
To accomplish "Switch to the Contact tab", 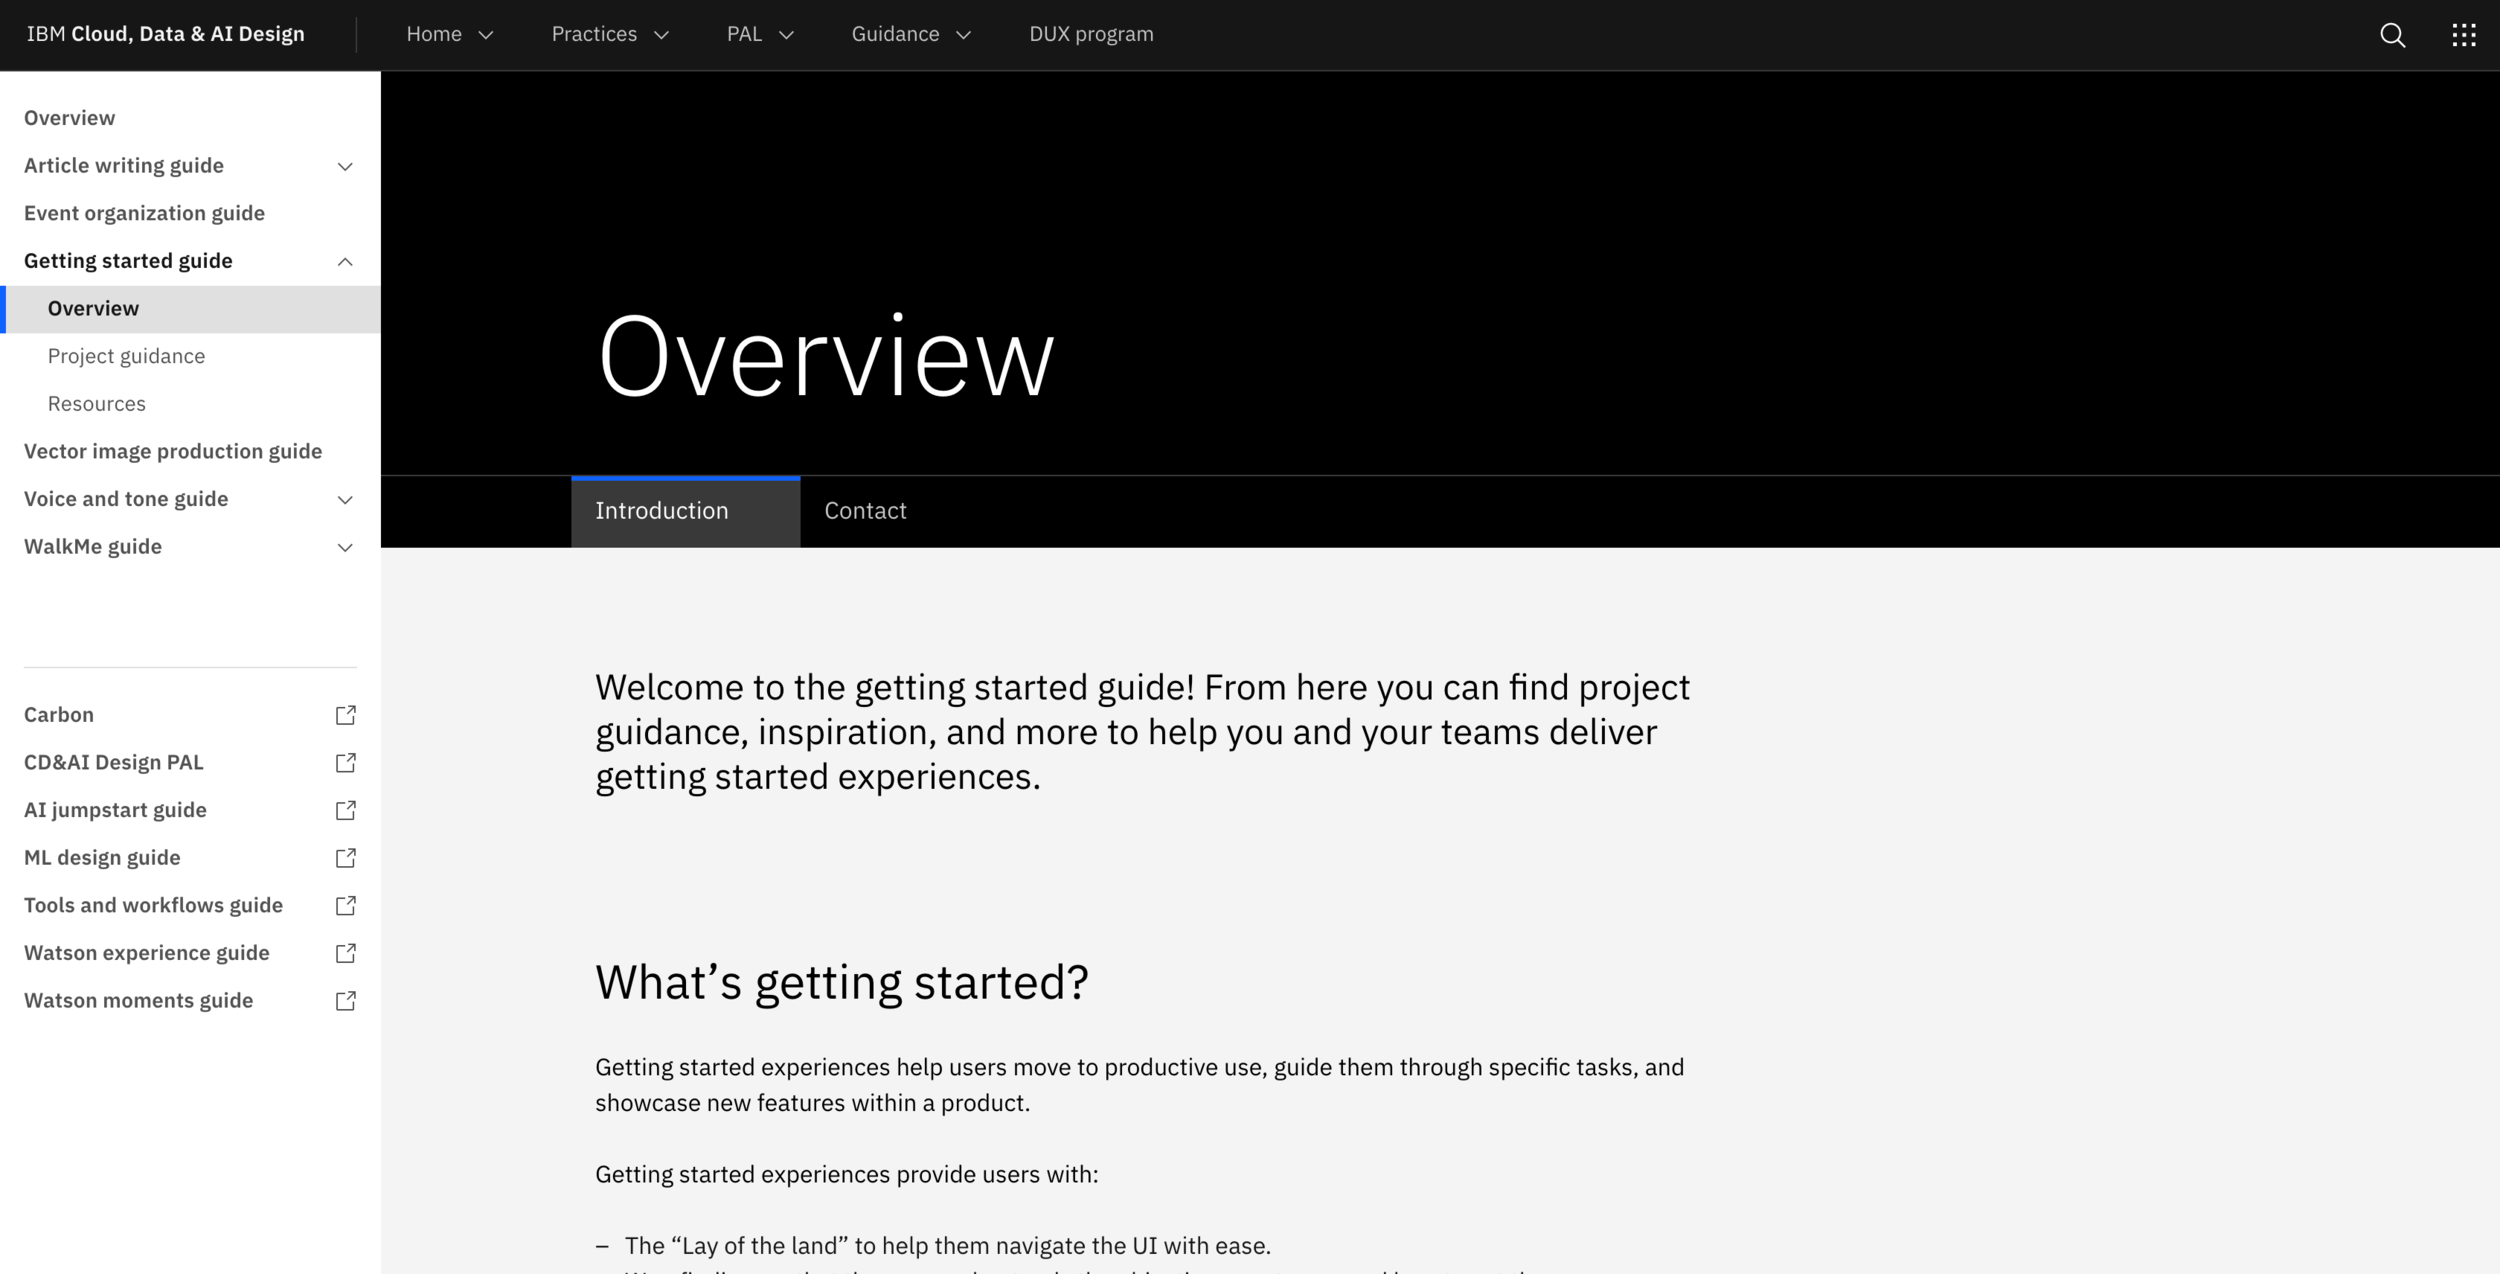I will pyautogui.click(x=864, y=511).
